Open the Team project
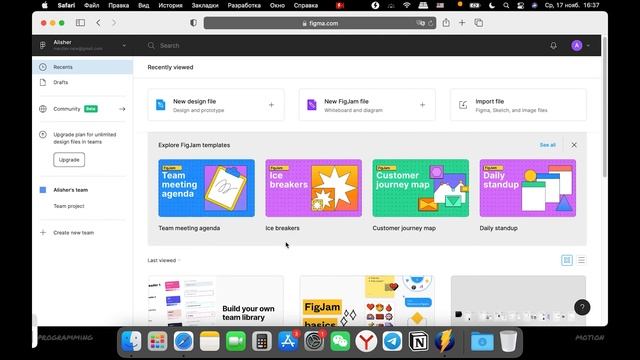This screenshot has width=640, height=360. pos(69,206)
